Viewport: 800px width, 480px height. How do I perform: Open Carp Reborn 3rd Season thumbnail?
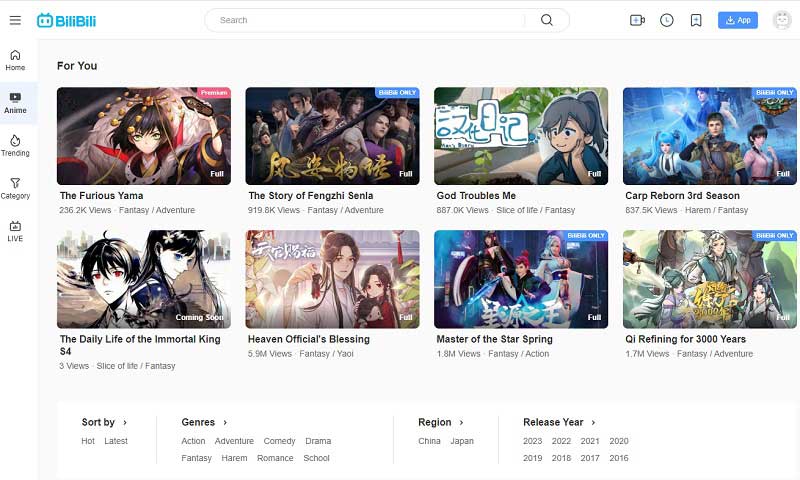pyautogui.click(x=710, y=136)
